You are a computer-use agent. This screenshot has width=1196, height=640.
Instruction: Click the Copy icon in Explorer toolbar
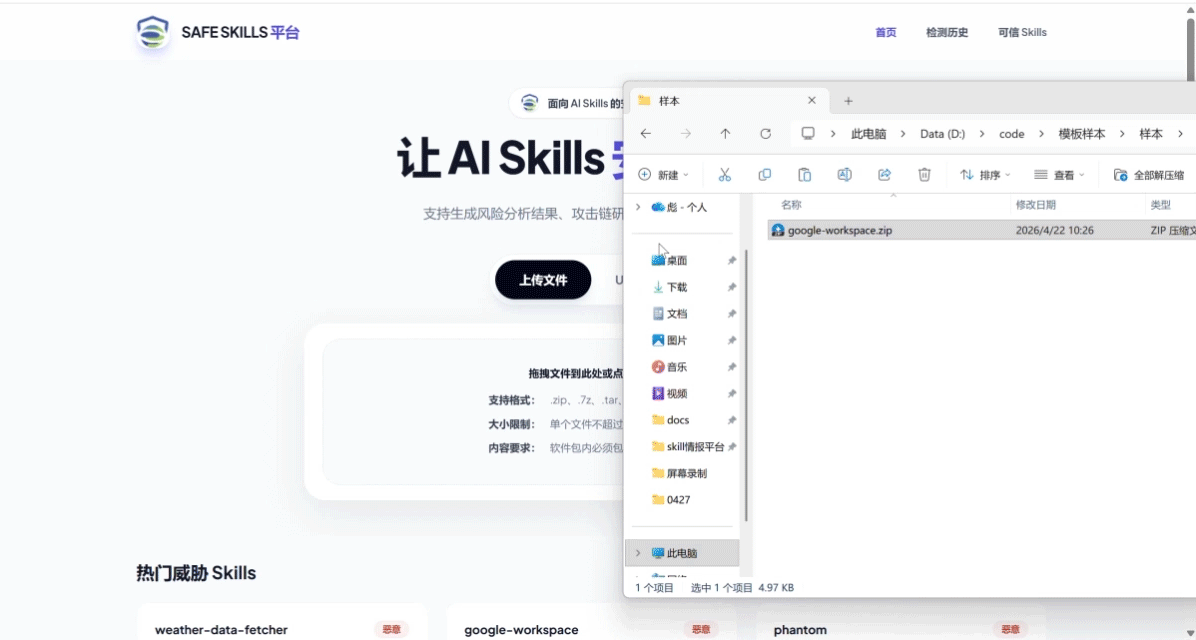pos(765,175)
